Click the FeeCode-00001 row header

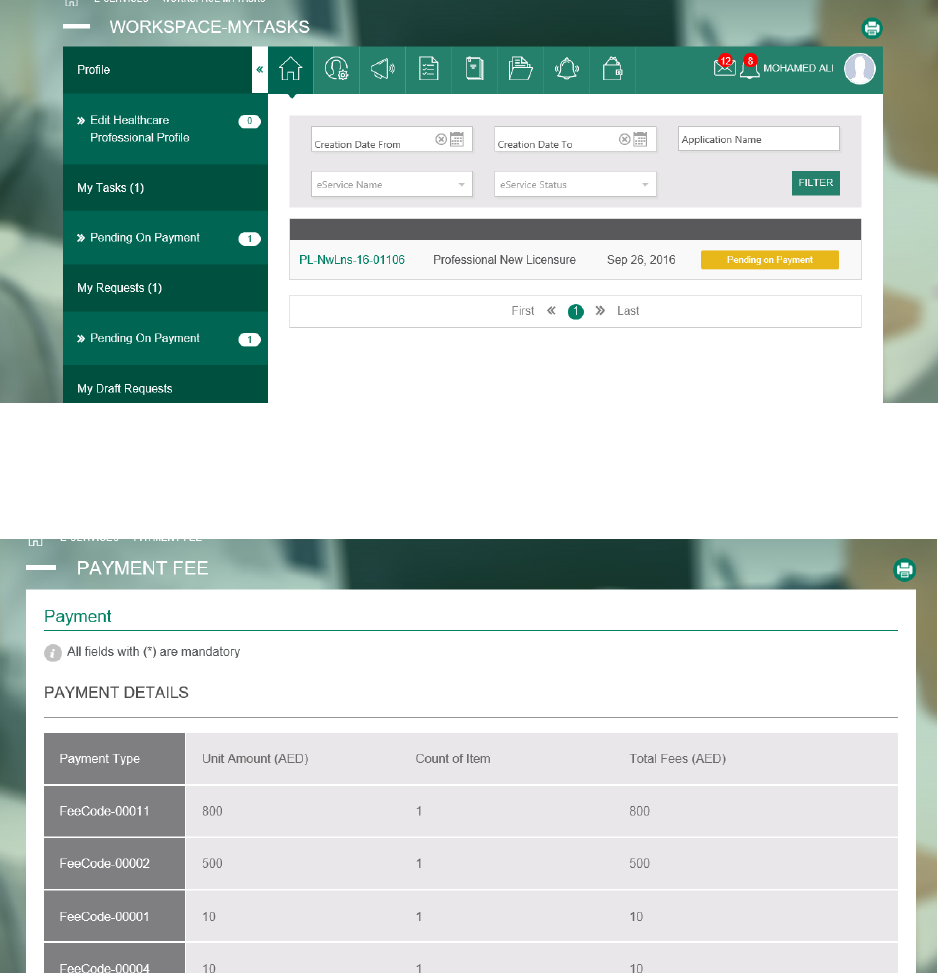pyautogui.click(x=114, y=917)
